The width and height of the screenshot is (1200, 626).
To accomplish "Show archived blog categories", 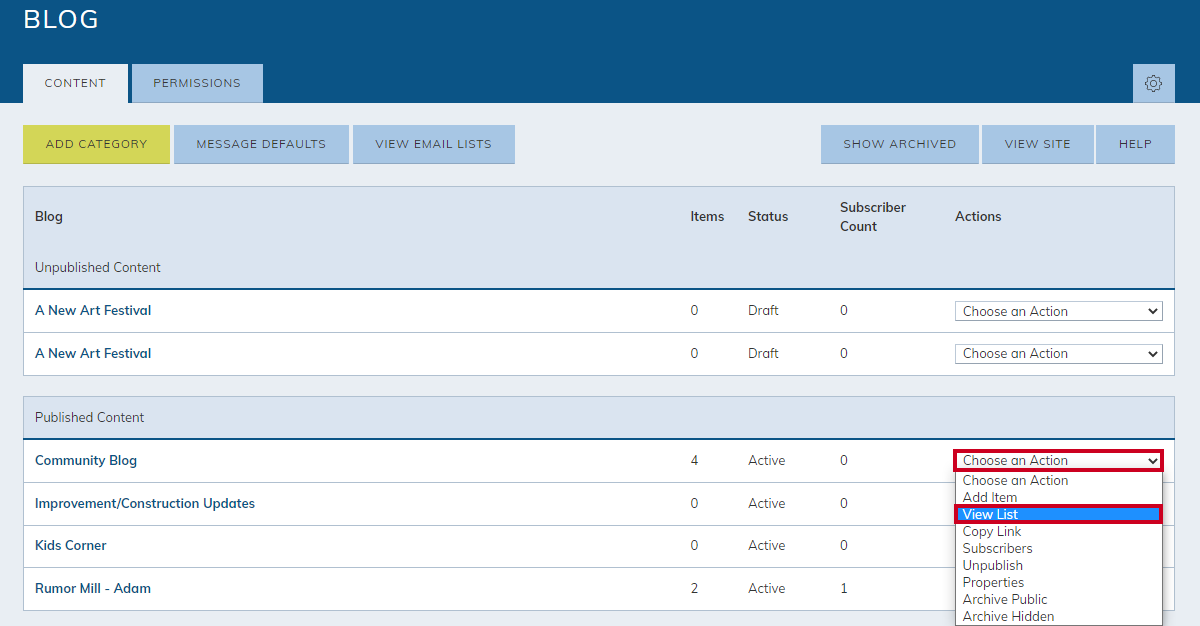I will 899,144.
